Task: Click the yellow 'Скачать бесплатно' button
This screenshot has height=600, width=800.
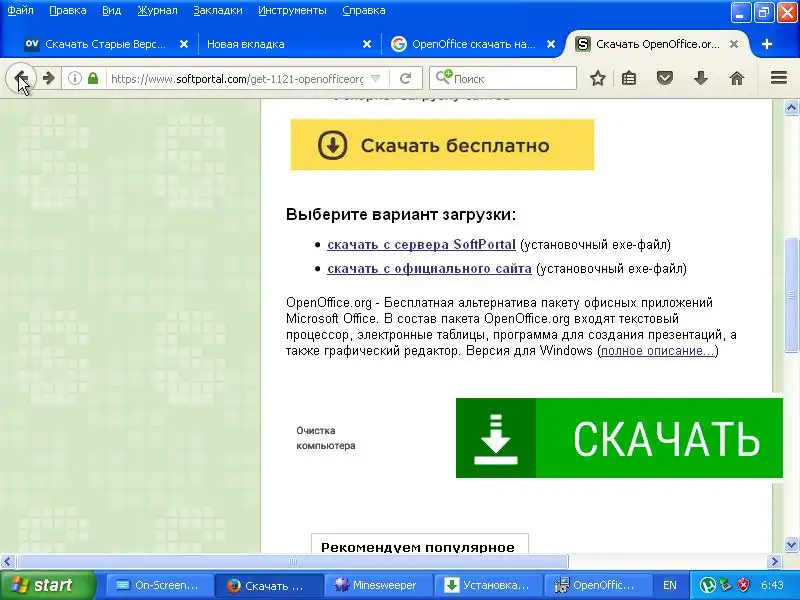Action: (442, 145)
